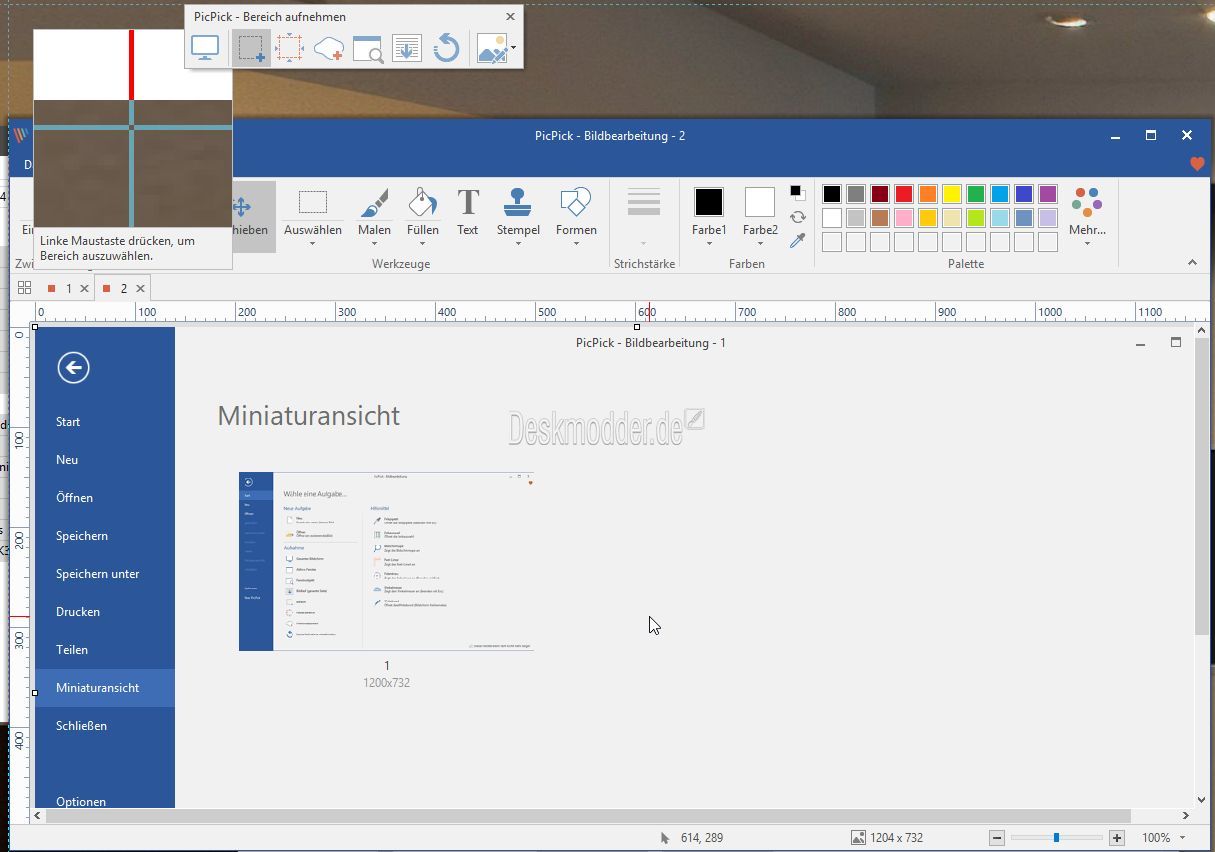1215x852 pixels.
Task: Activate the eyedropper color picker
Action: 797,241
